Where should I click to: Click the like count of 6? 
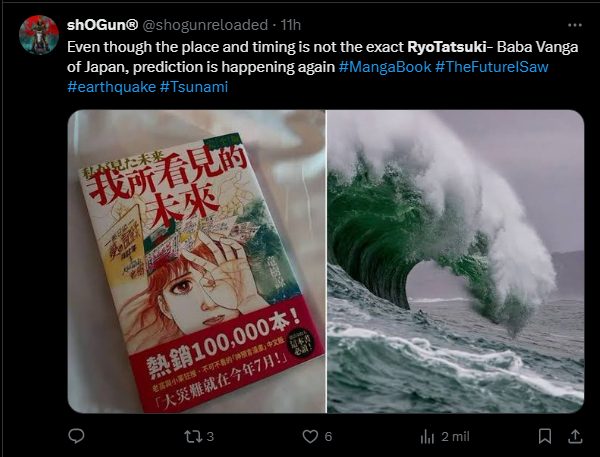(328, 437)
